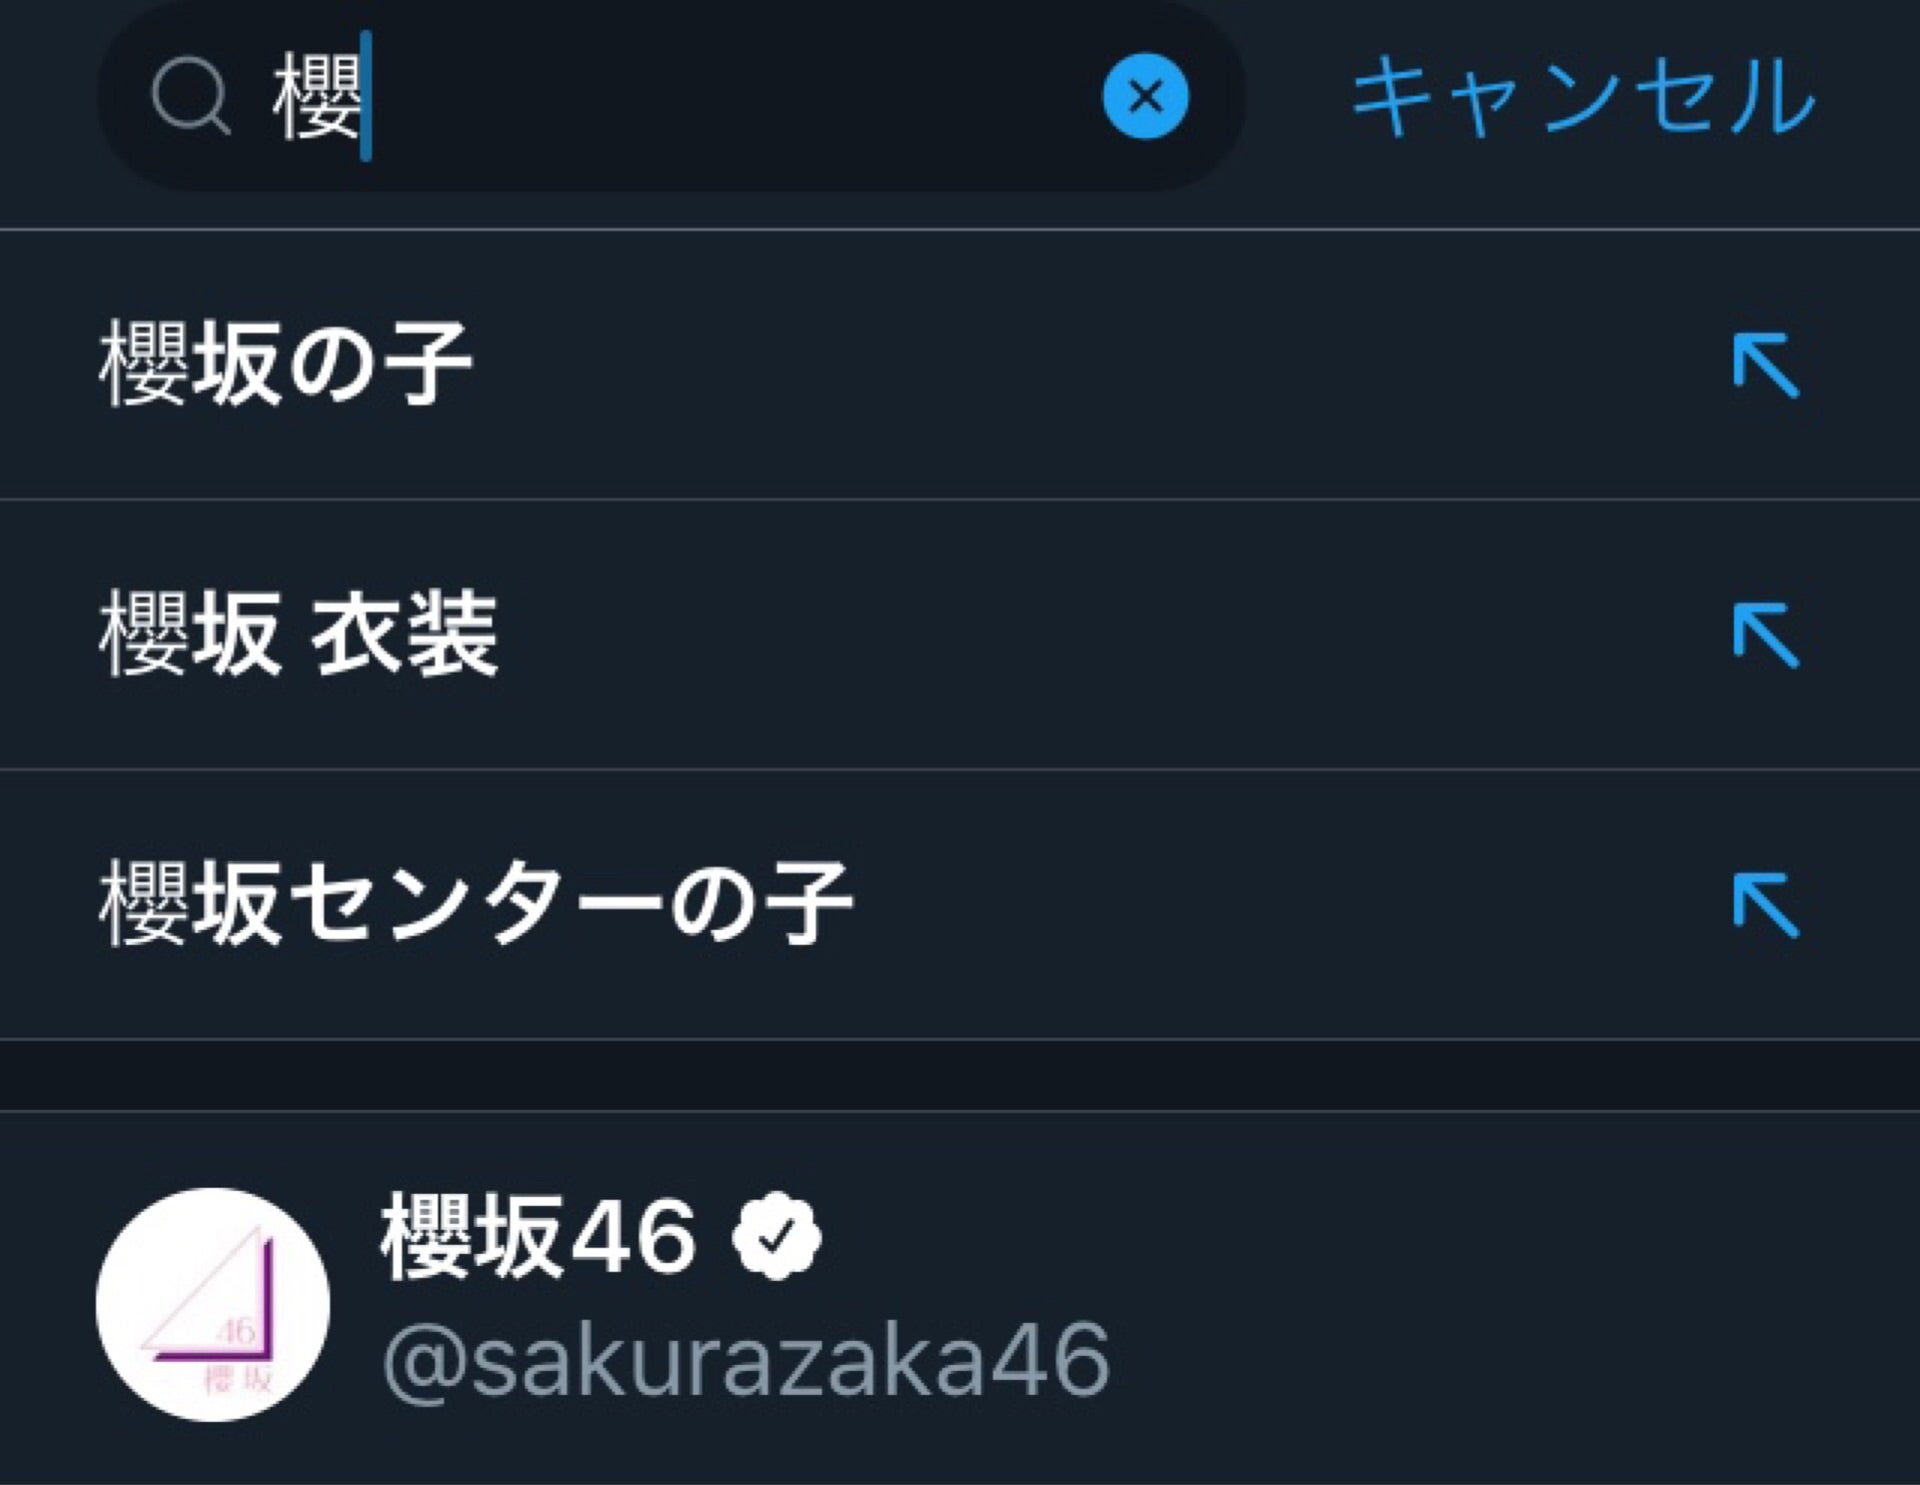Click empty space right of 櫻坂46 account
1920x1485 pixels.
1500,1300
